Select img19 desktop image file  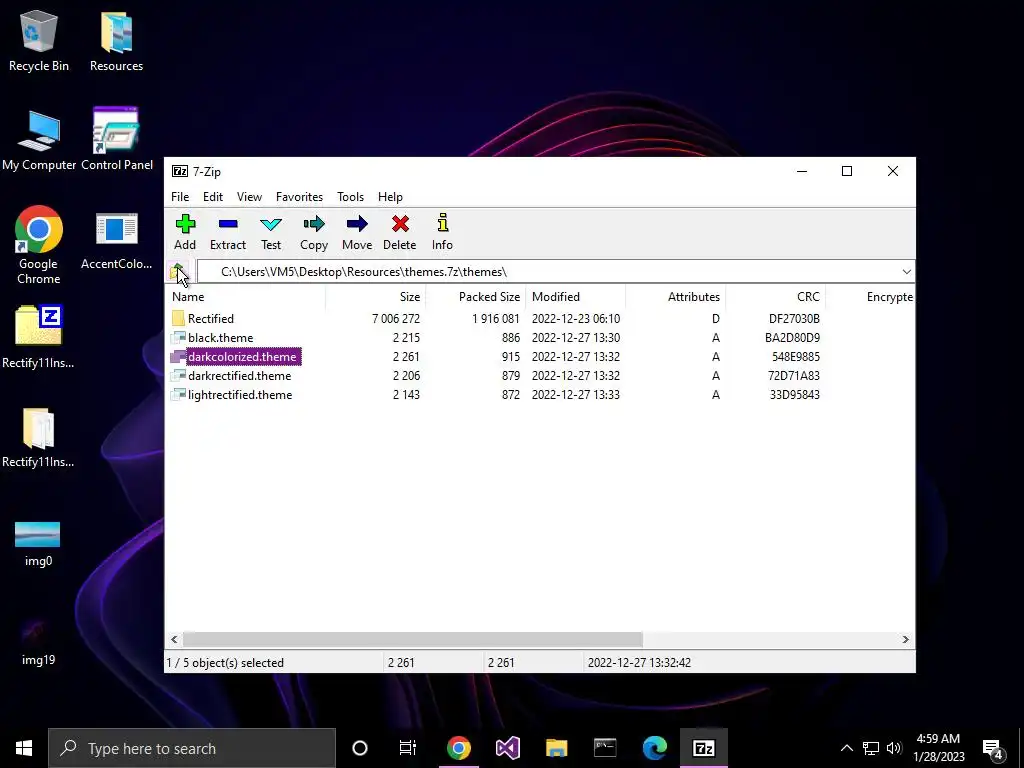click(x=38, y=643)
